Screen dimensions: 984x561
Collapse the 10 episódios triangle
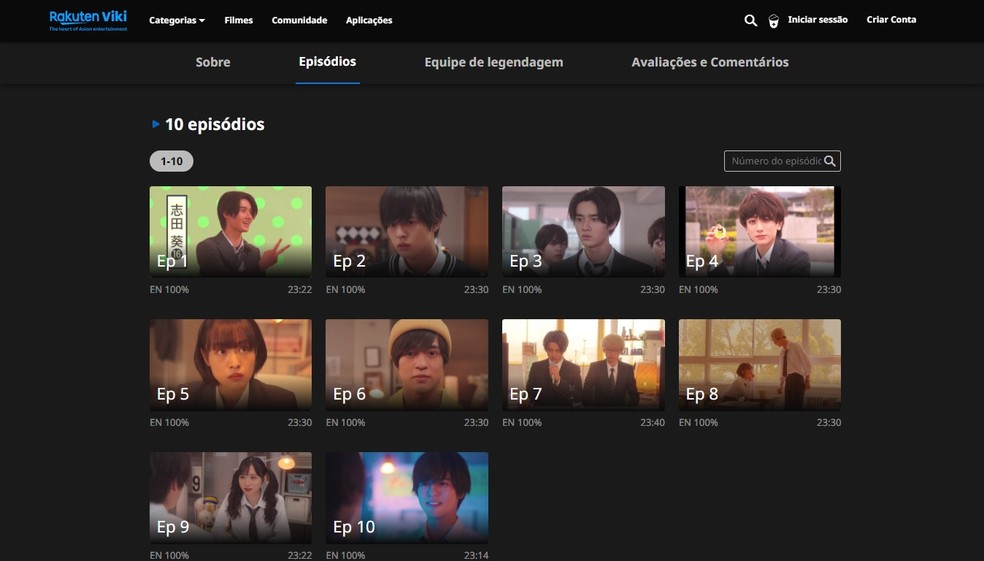click(156, 124)
